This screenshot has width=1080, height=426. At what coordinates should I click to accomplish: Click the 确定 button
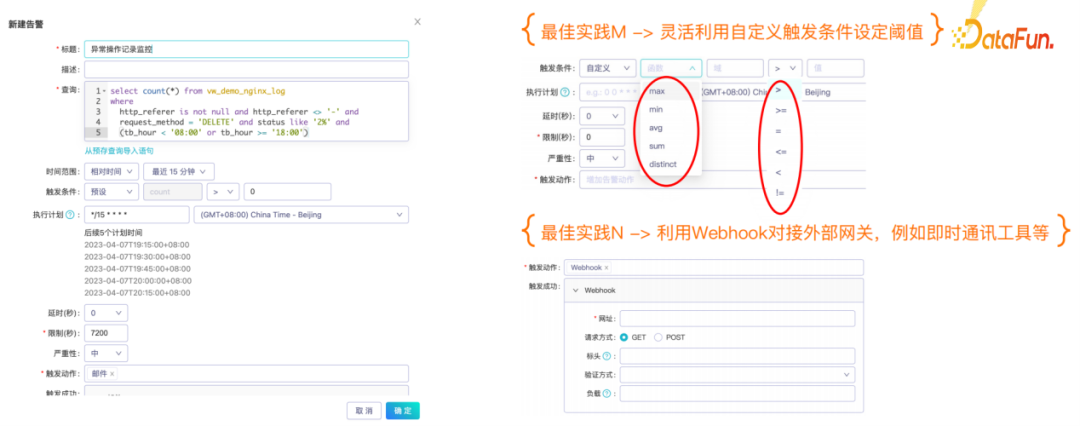pos(402,410)
